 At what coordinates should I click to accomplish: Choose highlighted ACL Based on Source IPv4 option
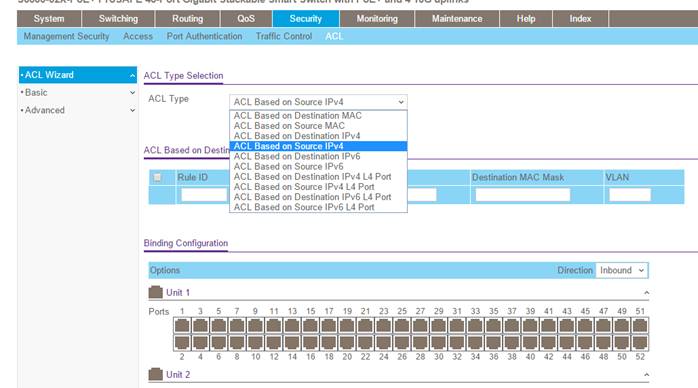[x=318, y=146]
